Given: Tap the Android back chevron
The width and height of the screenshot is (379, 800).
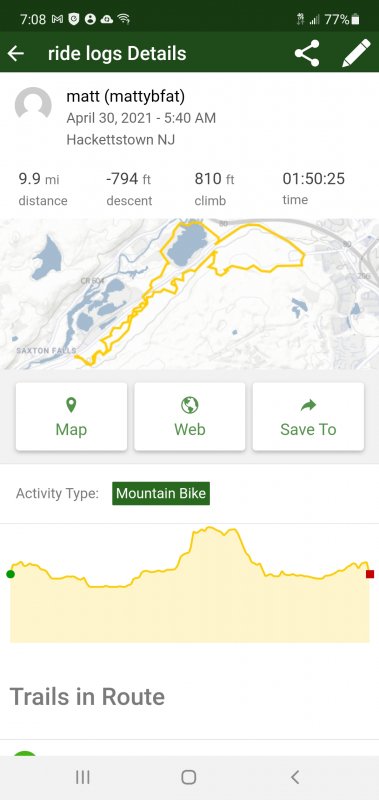Looking at the screenshot, I should coord(294,777).
